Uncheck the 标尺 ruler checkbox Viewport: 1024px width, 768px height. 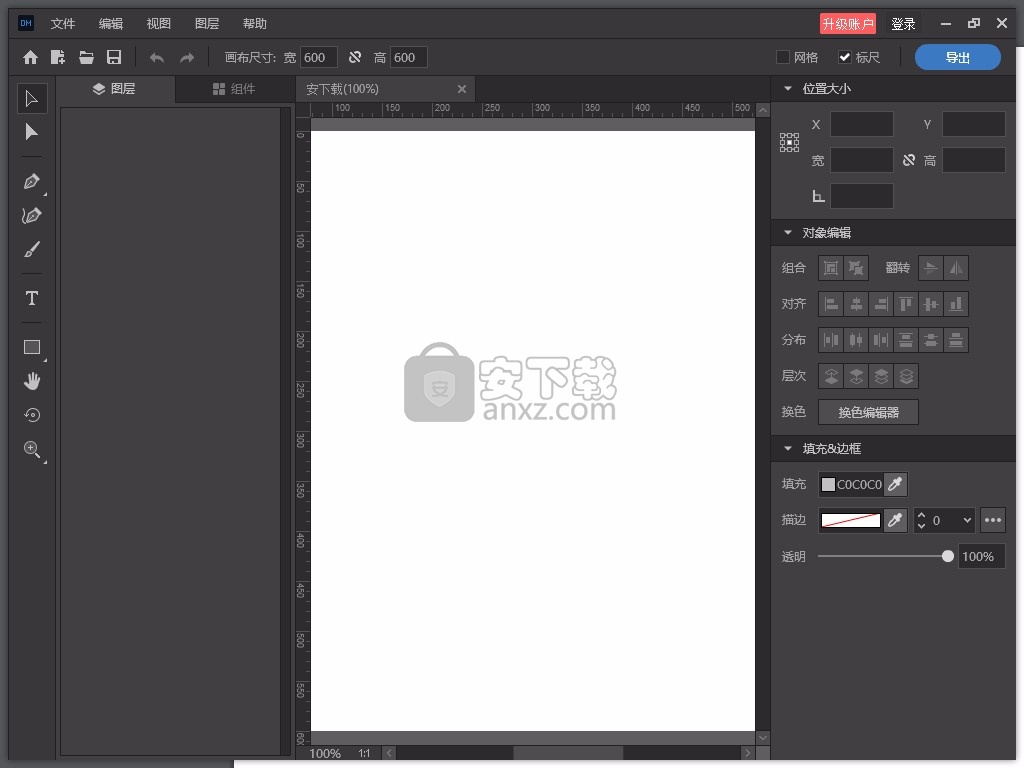844,57
